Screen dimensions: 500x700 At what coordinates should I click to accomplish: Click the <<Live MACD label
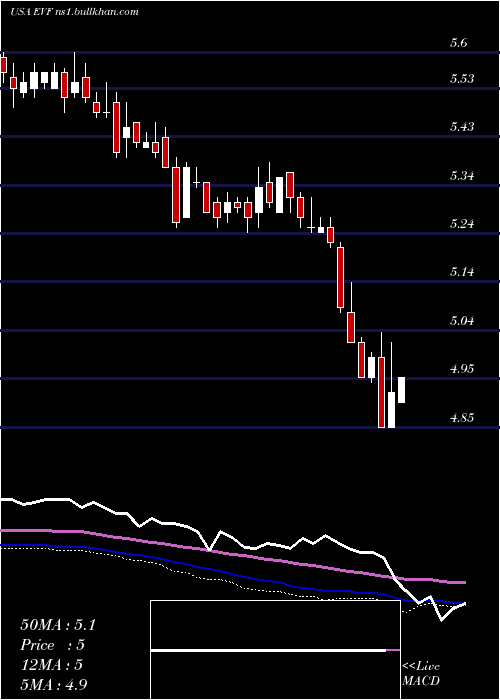[x=421, y=674]
